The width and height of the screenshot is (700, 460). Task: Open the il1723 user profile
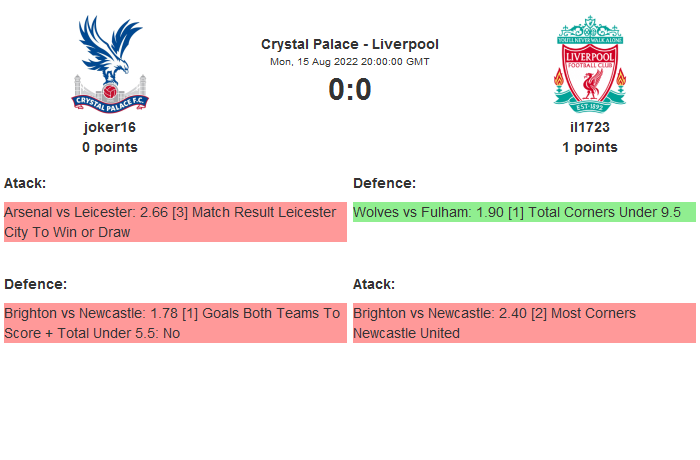tap(590, 127)
